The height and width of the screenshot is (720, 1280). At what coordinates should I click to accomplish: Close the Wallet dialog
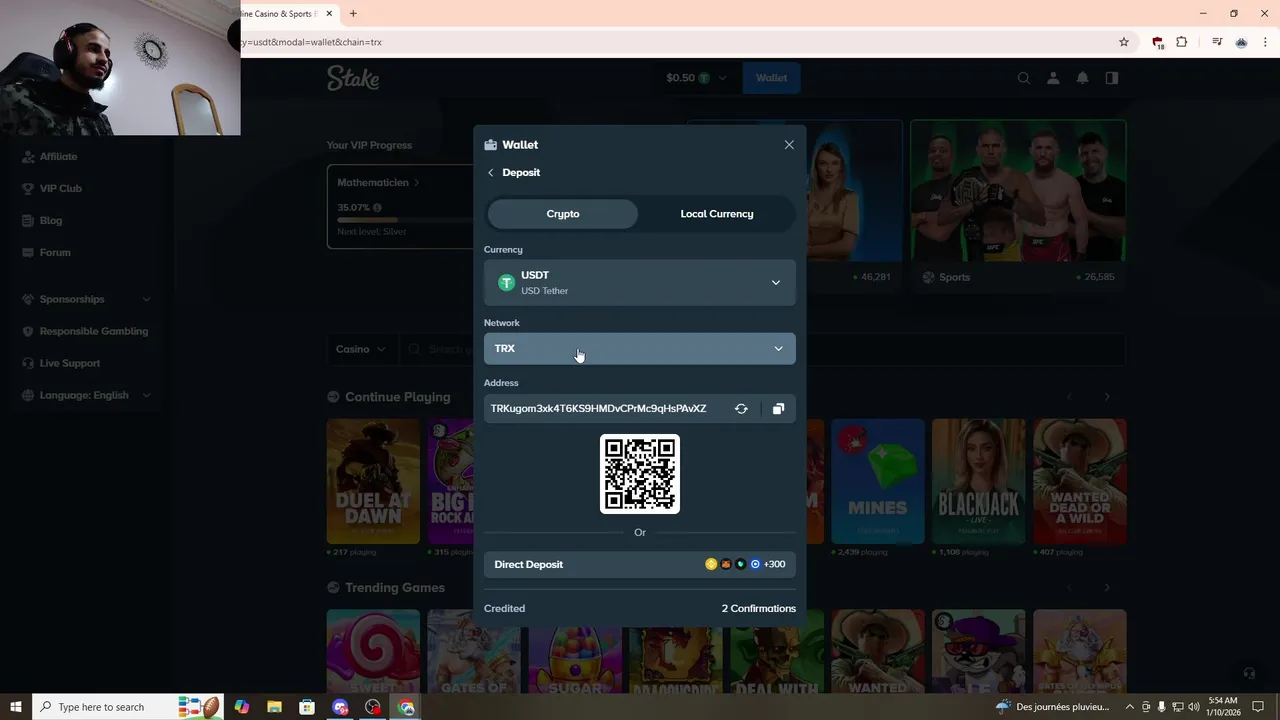click(x=789, y=145)
